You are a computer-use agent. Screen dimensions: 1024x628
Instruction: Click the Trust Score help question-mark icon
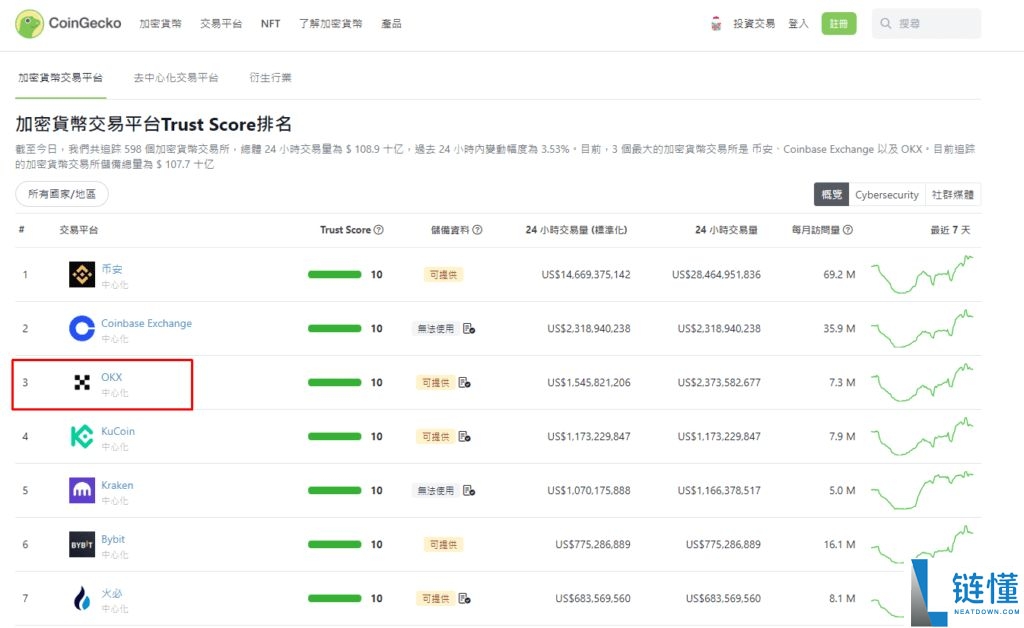point(379,230)
